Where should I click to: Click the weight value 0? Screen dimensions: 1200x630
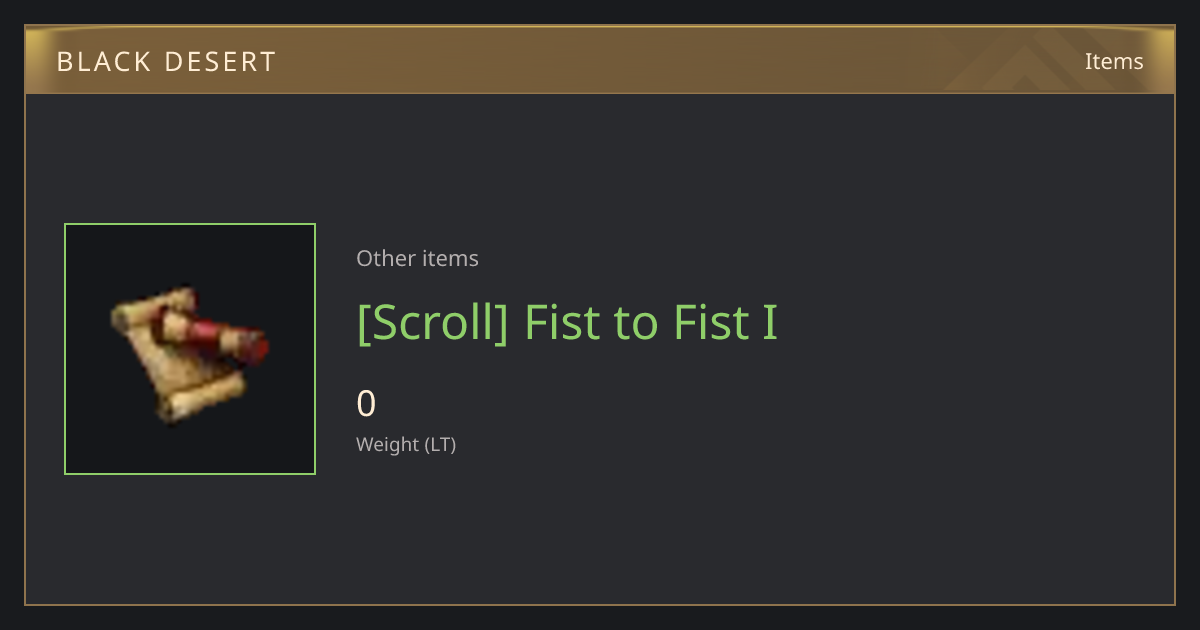click(366, 404)
